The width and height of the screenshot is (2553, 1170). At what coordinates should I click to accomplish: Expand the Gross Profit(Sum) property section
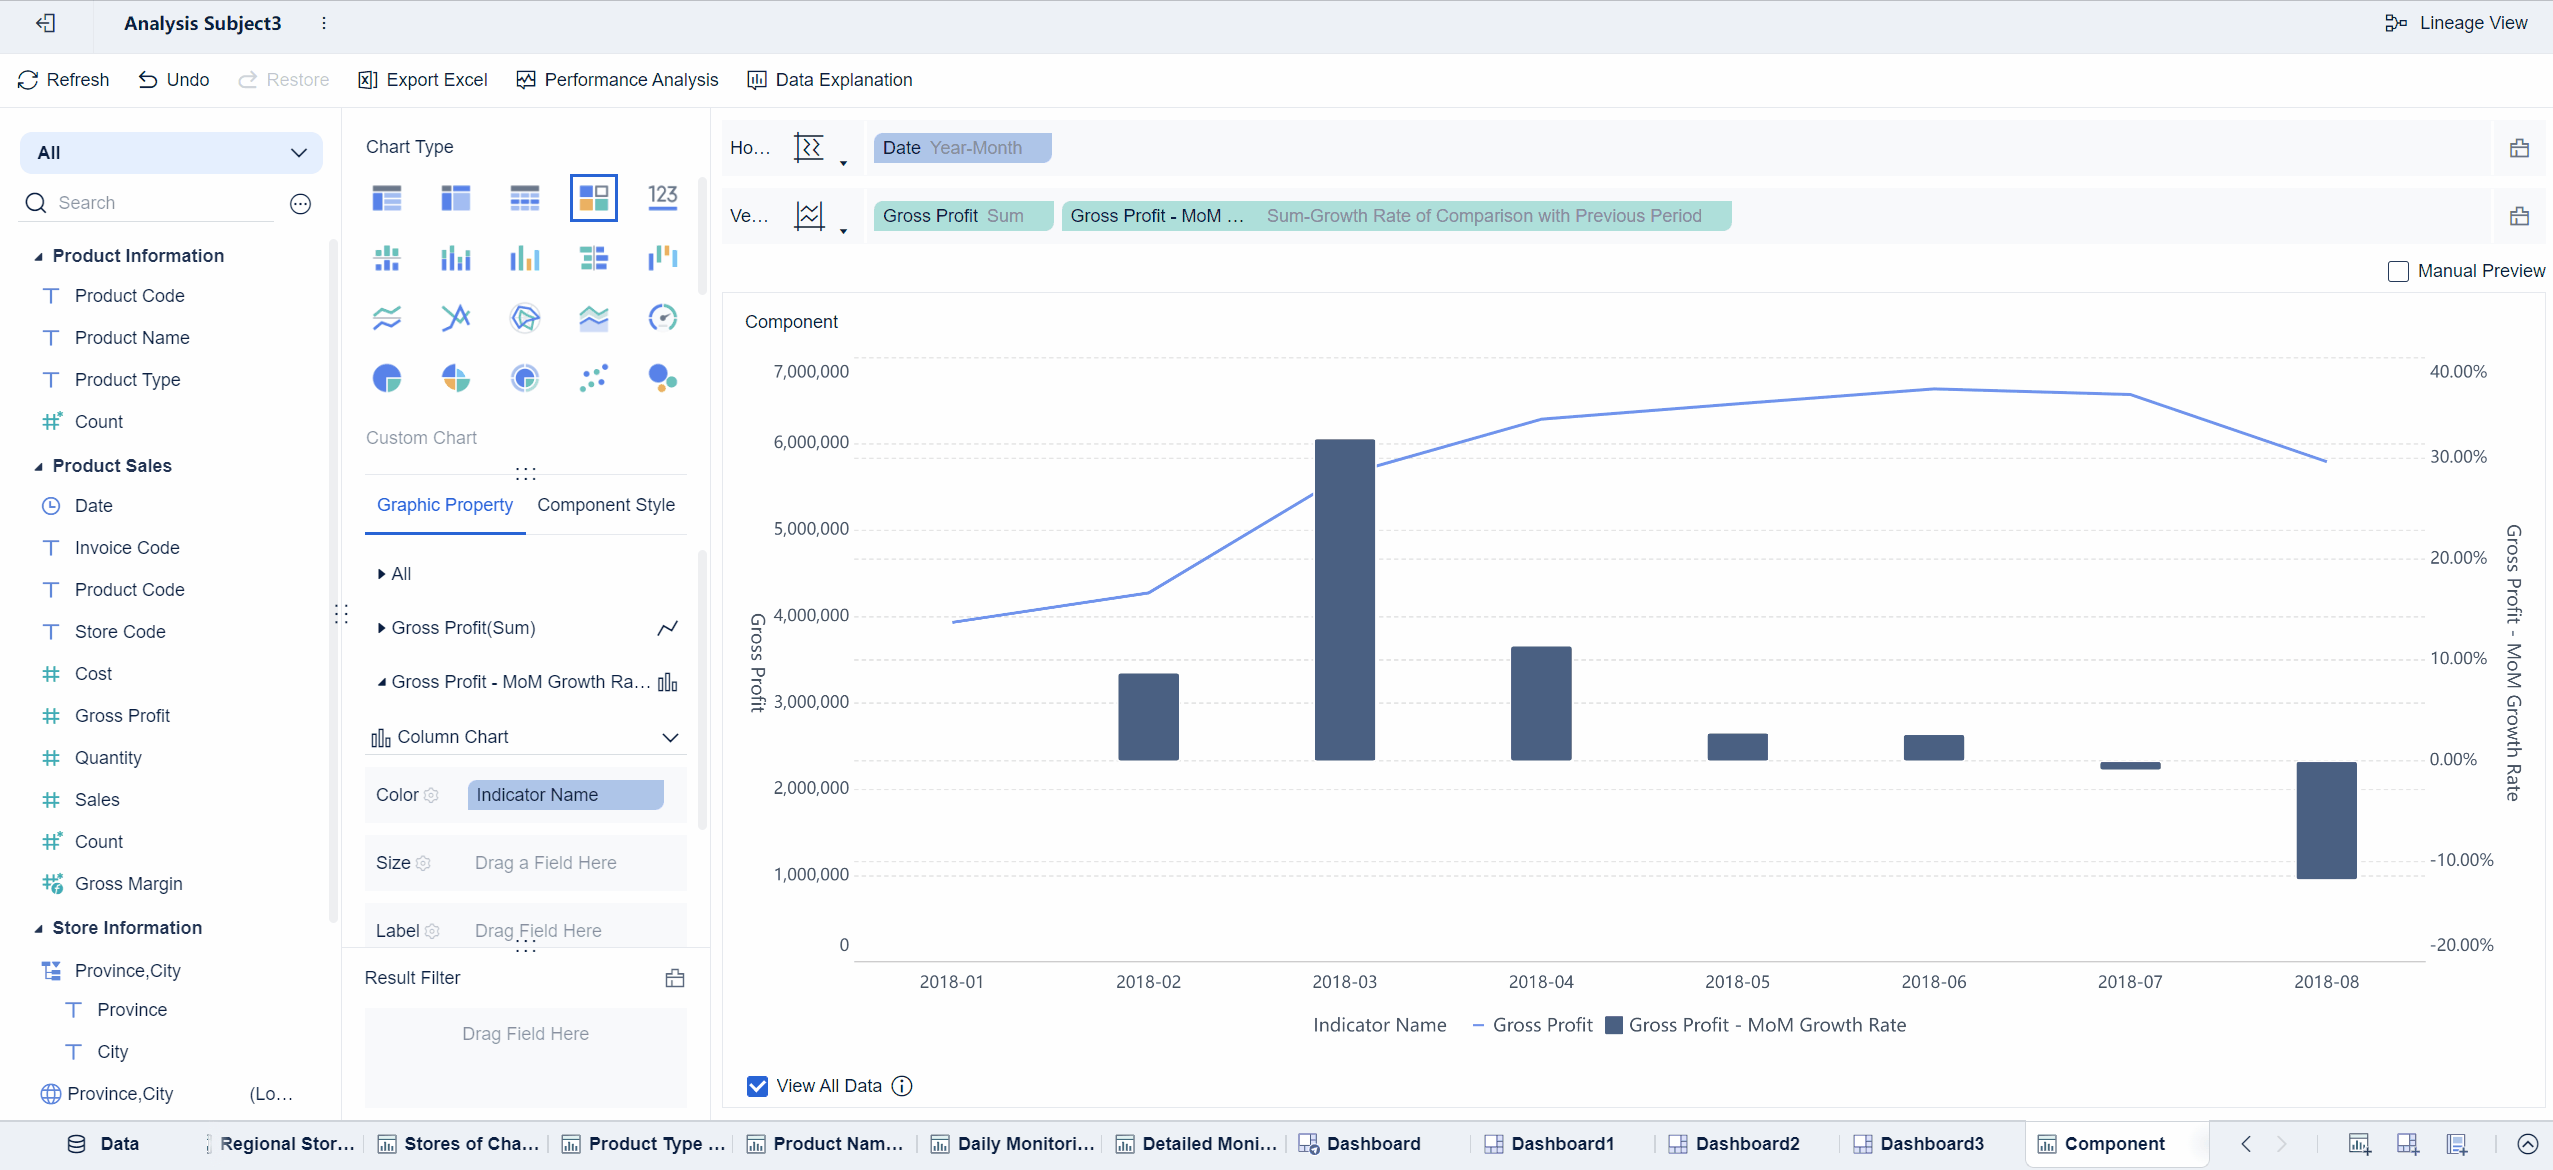[381, 628]
